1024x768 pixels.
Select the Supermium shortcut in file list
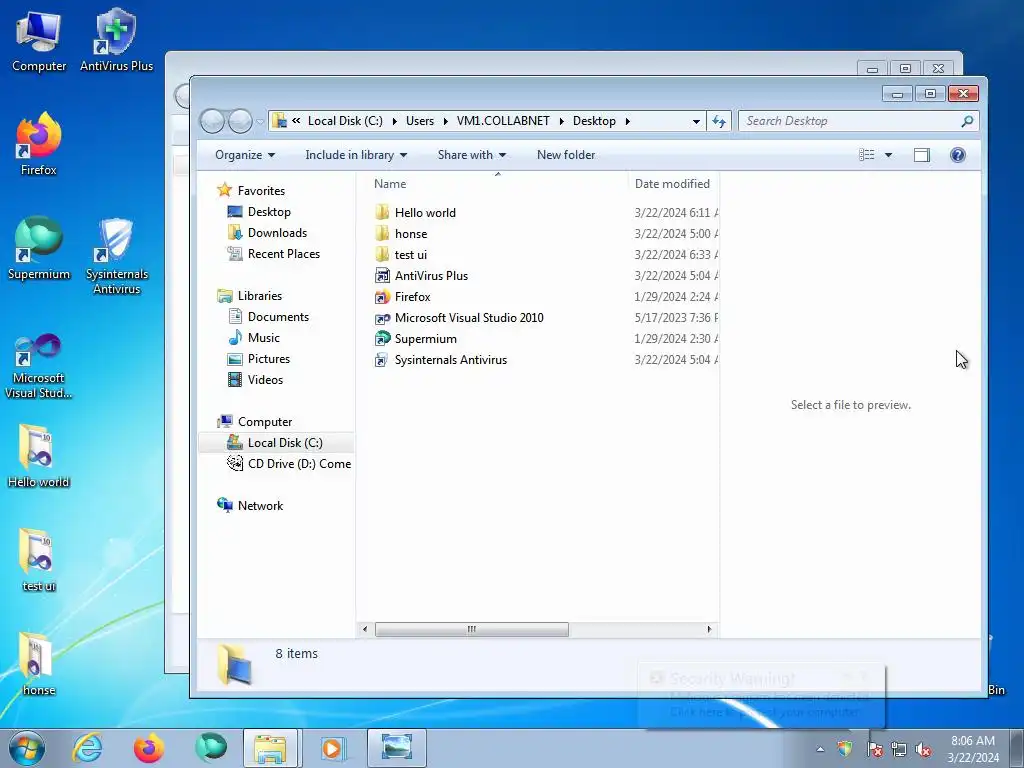pyautogui.click(x=425, y=338)
